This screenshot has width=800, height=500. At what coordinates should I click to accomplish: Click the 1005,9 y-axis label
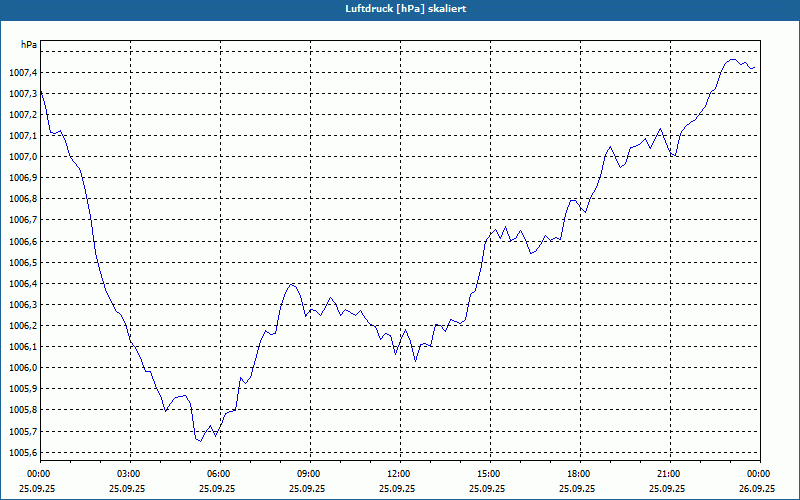(23, 389)
